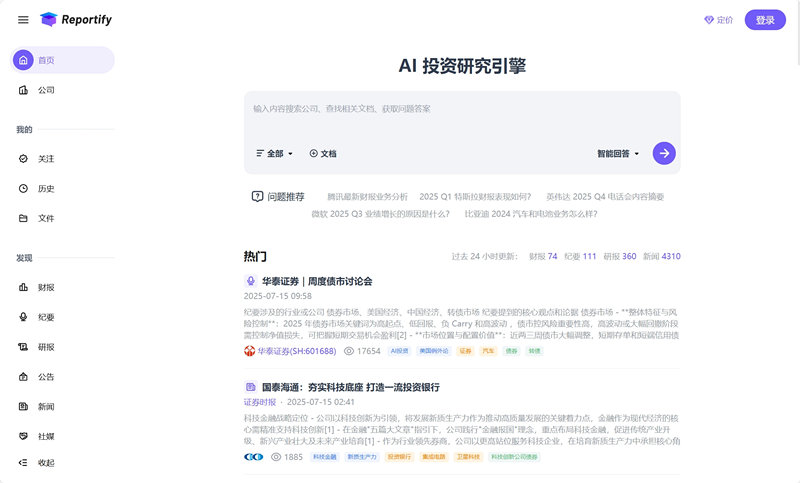
Task: Select suggestion 2025 Q1 特斯拉财报表现如何
Action: pos(475,197)
